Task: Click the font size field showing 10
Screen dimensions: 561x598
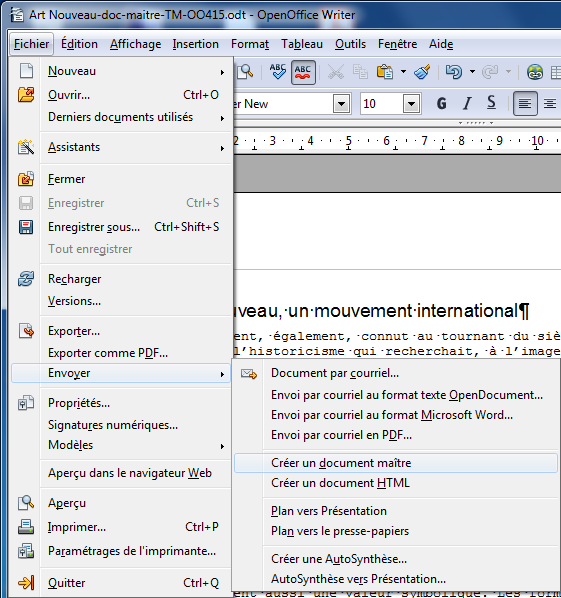Action: pos(381,104)
